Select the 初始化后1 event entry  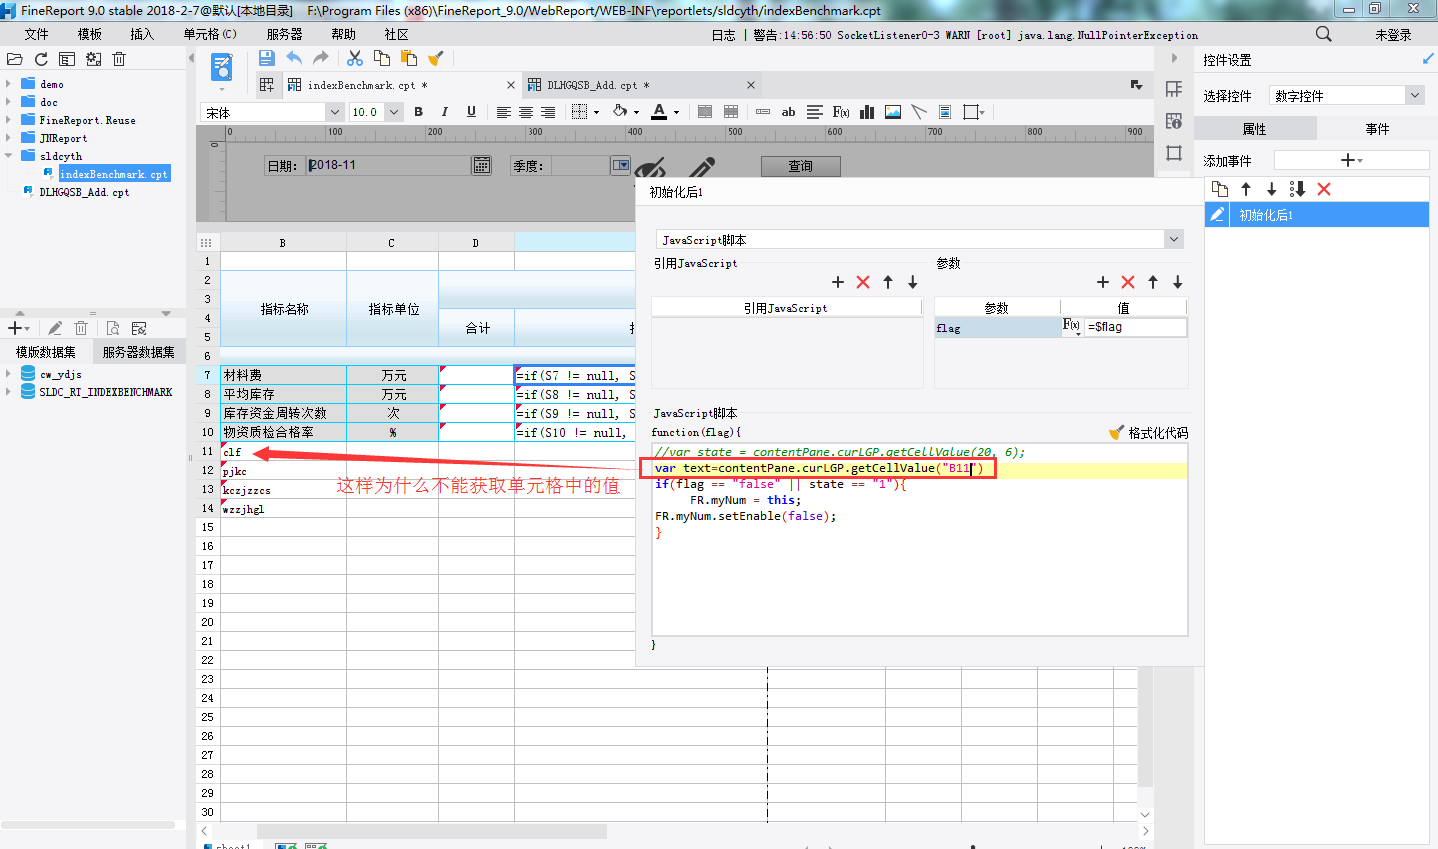pos(1316,214)
